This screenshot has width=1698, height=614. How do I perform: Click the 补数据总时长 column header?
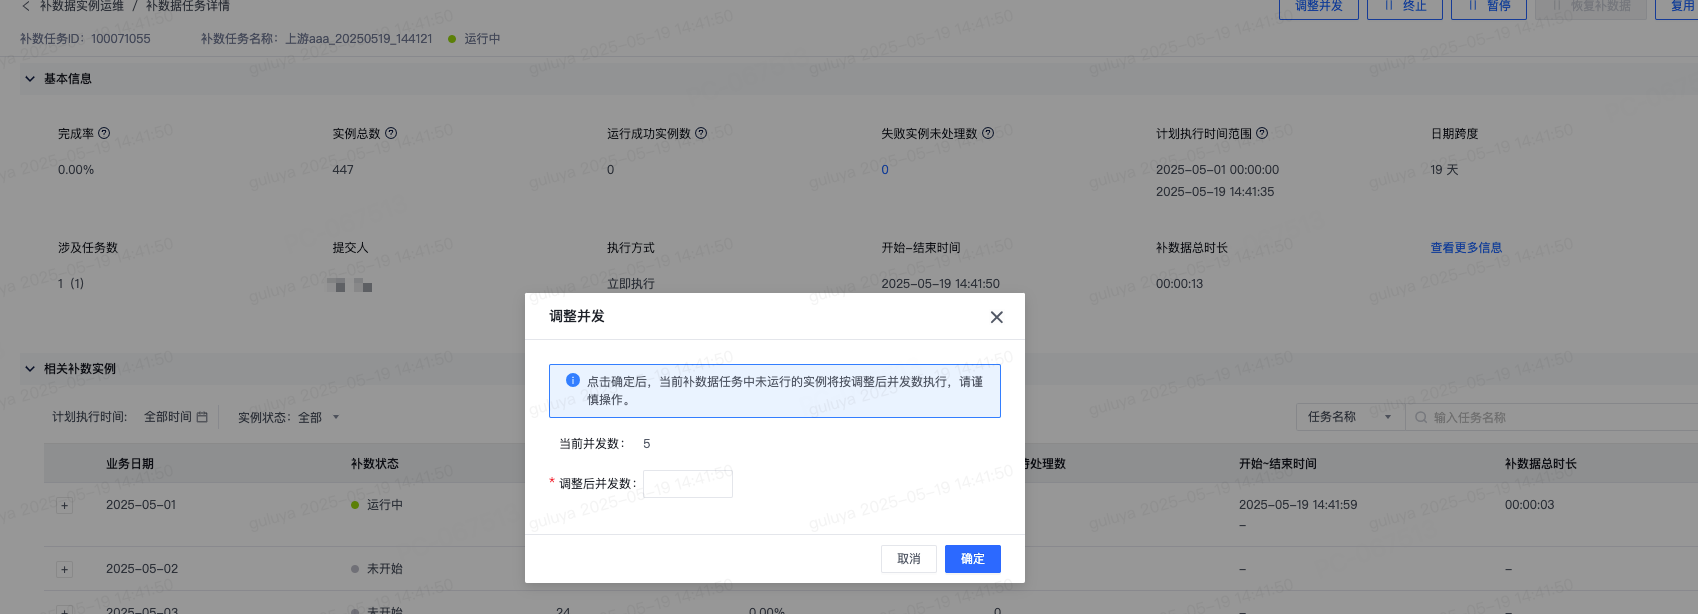(1541, 464)
